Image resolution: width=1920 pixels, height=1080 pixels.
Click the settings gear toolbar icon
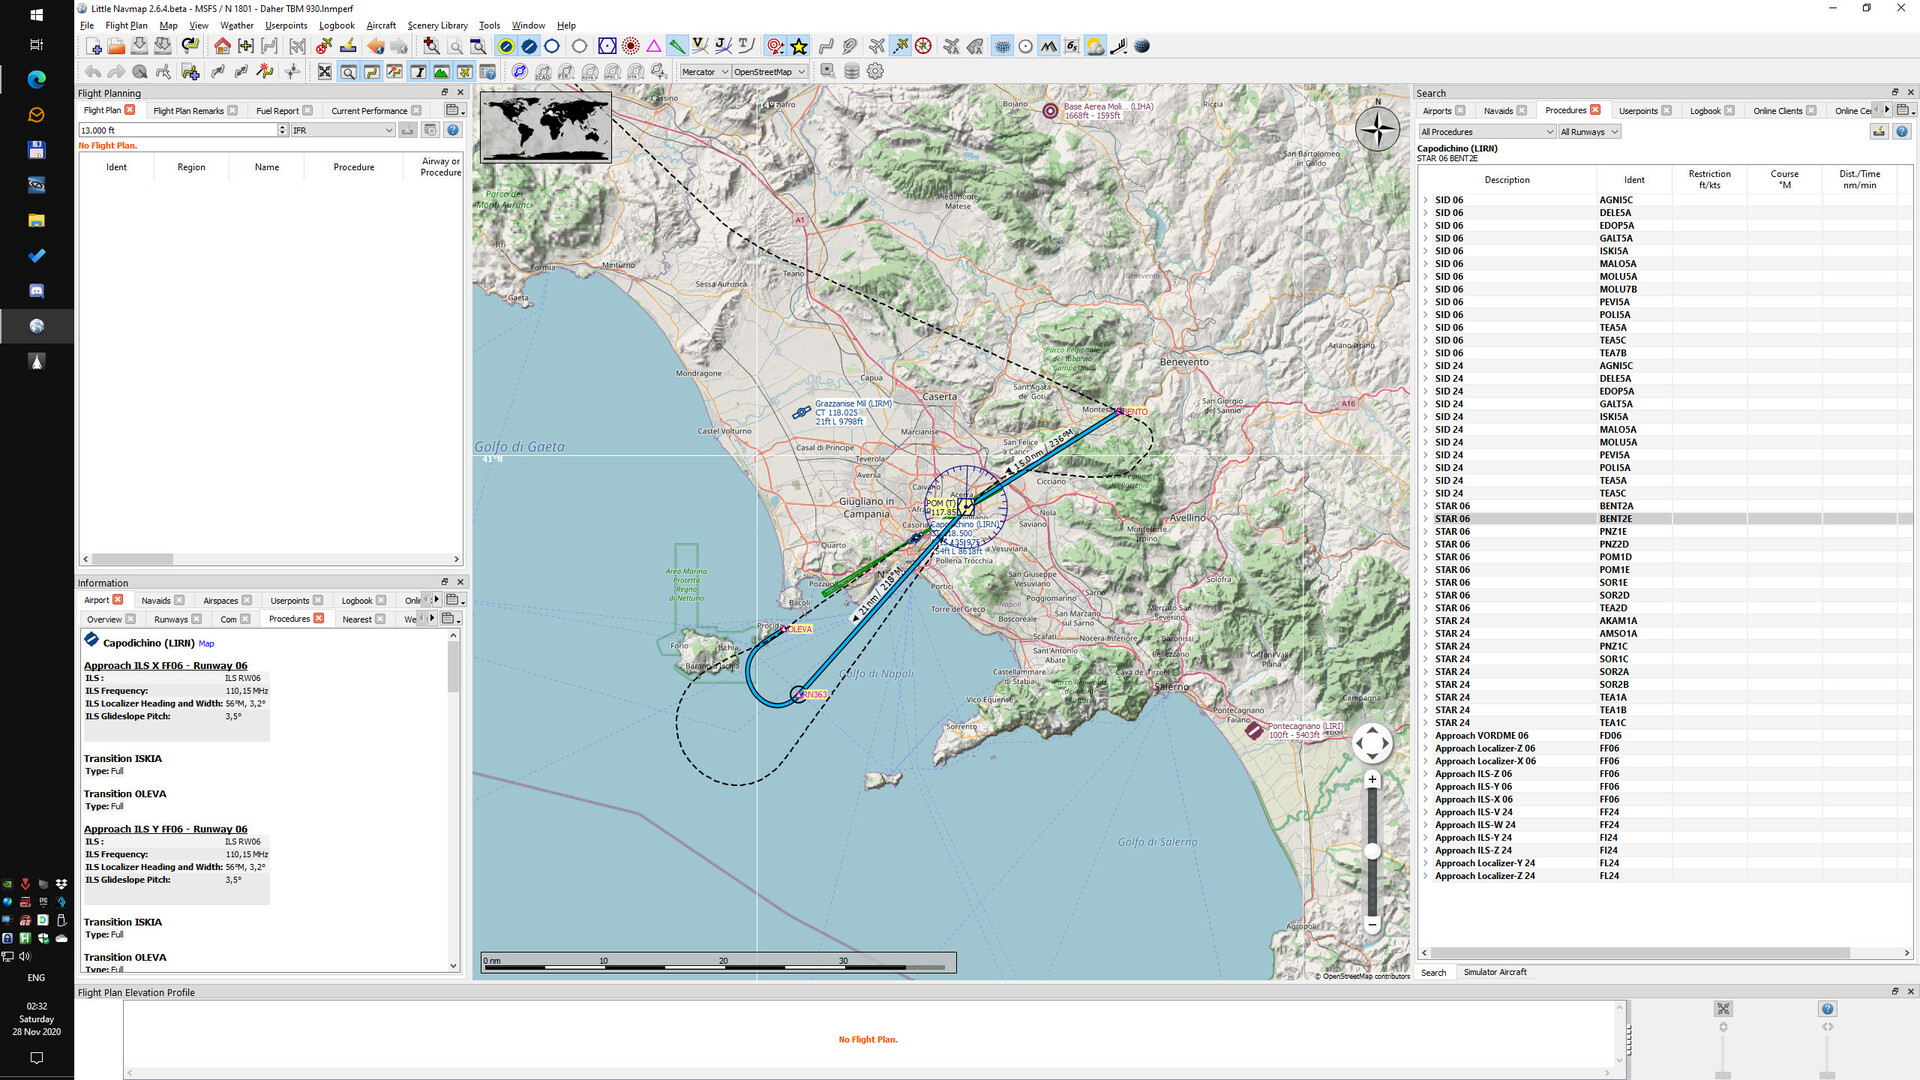[x=875, y=71]
